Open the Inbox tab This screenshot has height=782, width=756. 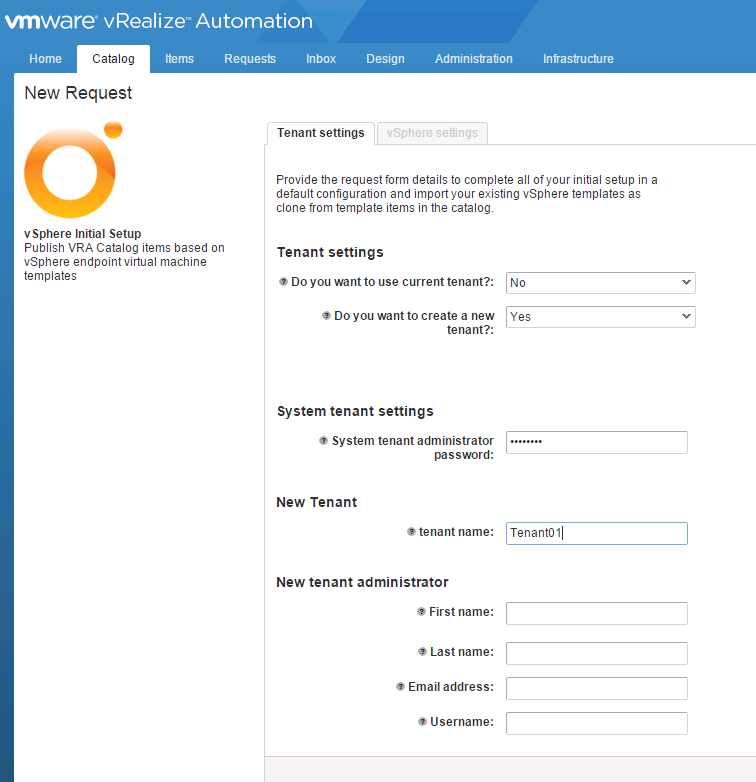(321, 59)
